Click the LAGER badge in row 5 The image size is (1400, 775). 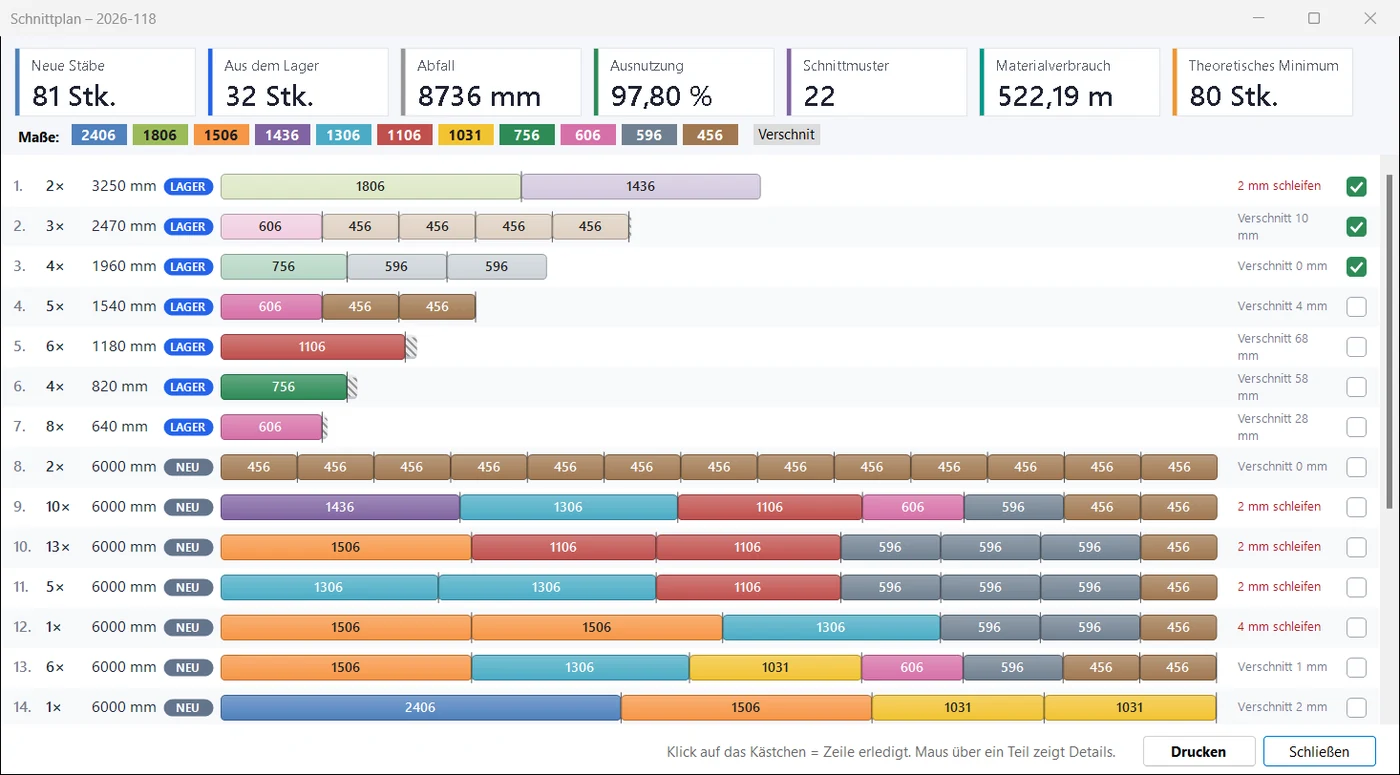[x=188, y=347]
